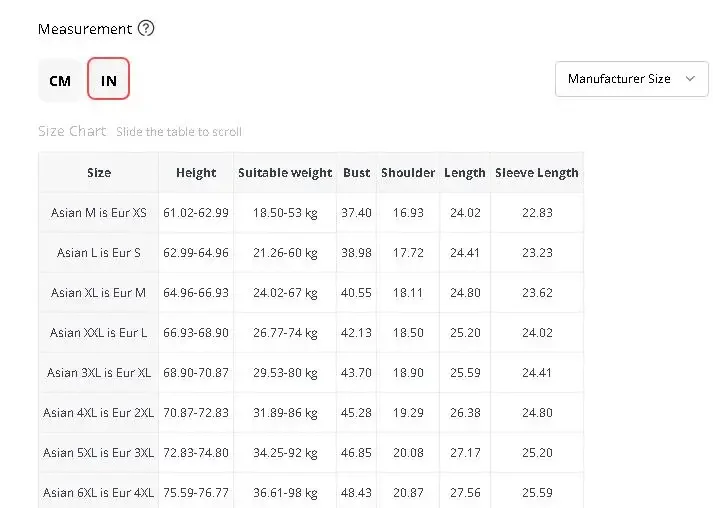The image size is (713, 508).
Task: Select the Asian XXL is Eur L row
Action: pos(311,333)
